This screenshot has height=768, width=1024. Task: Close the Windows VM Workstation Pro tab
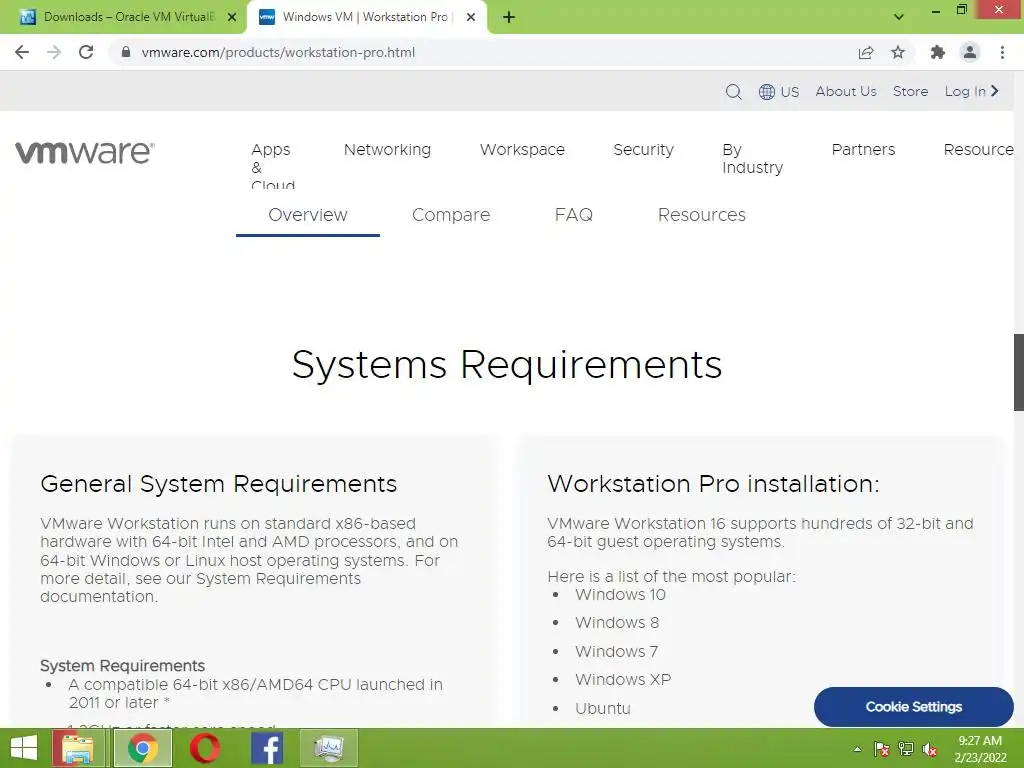471,17
